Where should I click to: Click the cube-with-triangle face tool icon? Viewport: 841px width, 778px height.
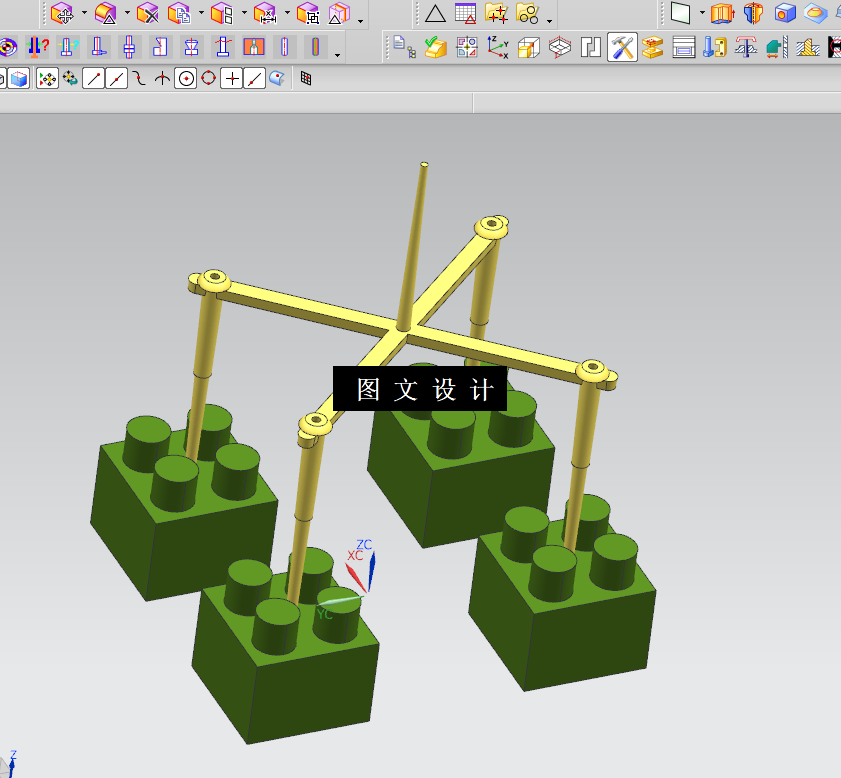[106, 13]
